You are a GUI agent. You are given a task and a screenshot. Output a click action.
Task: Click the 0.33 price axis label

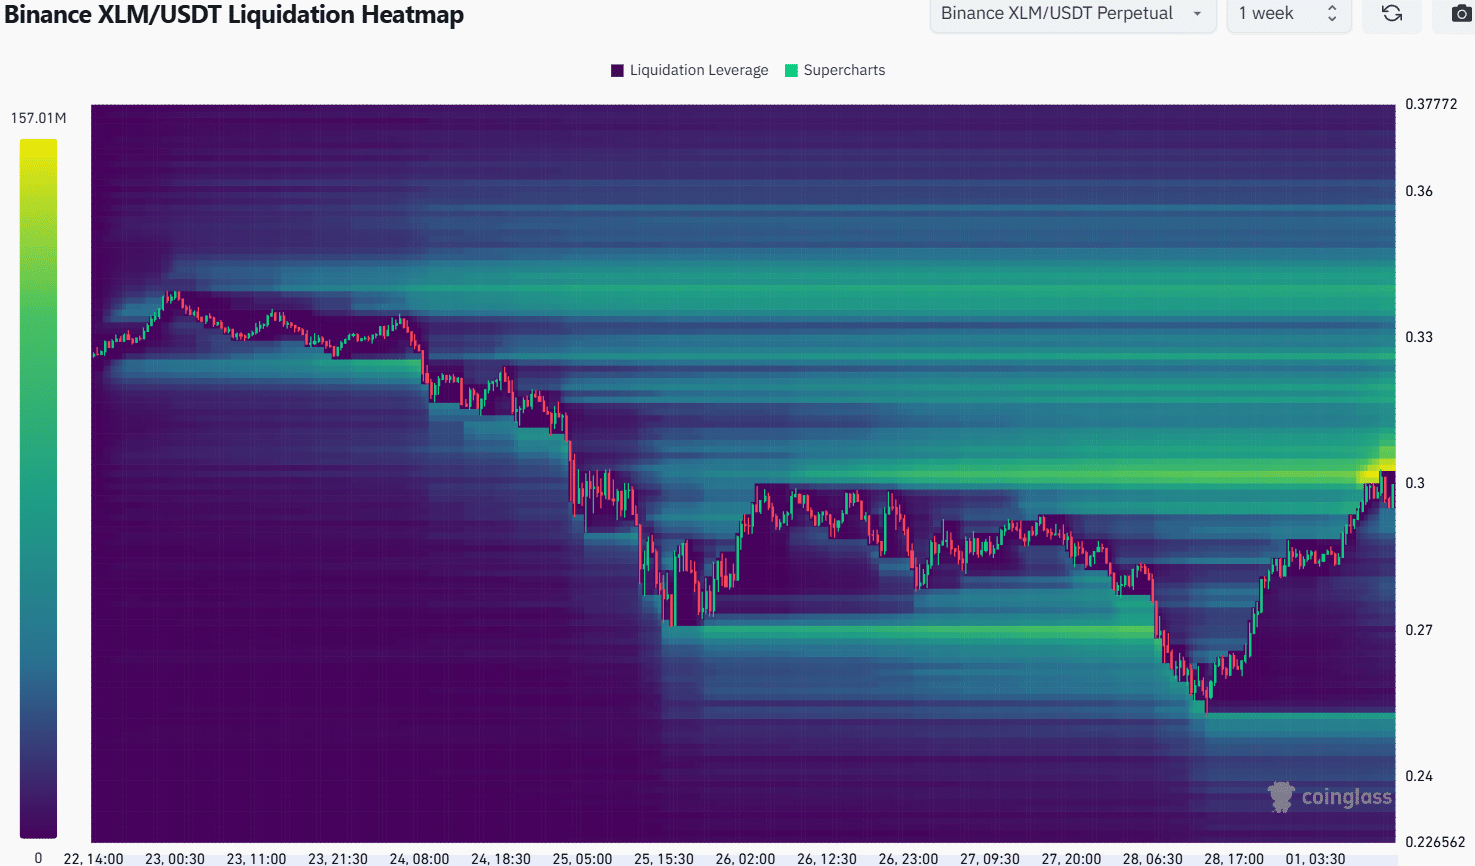click(x=1419, y=337)
